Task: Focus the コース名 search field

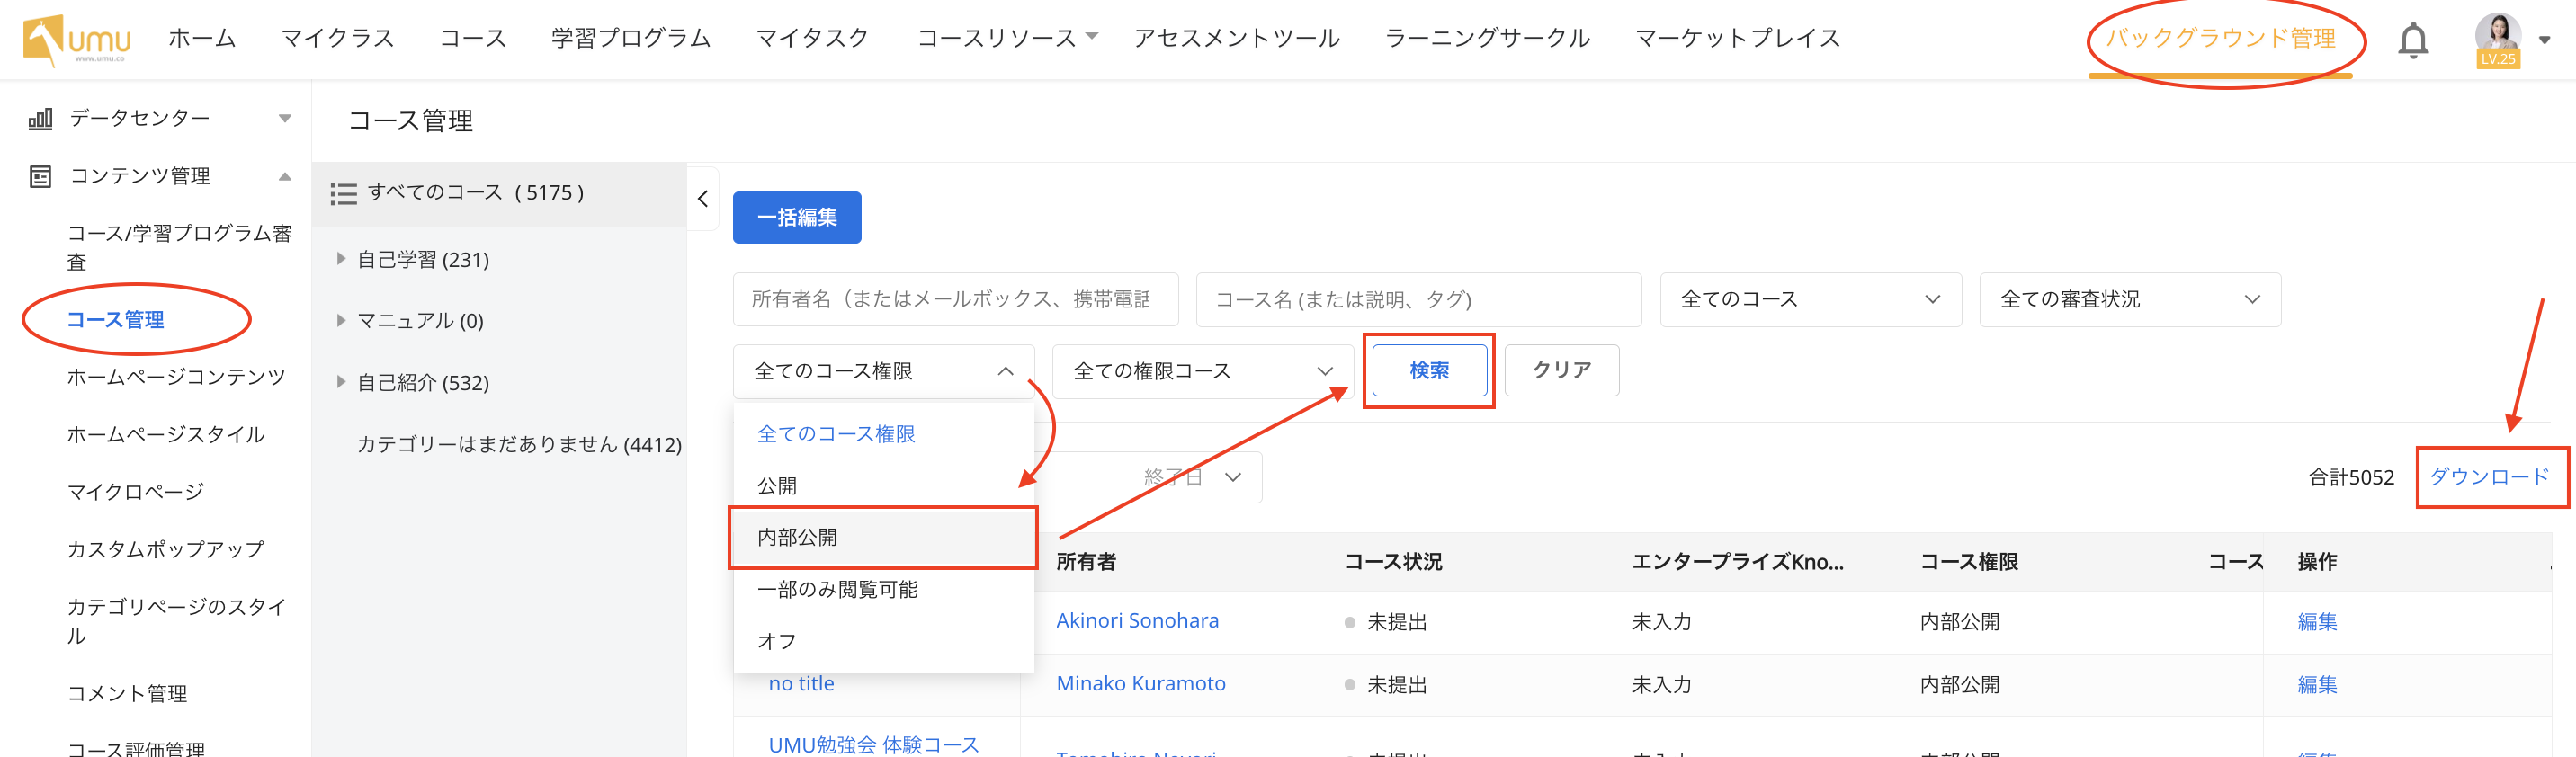Action: [x=1417, y=299]
